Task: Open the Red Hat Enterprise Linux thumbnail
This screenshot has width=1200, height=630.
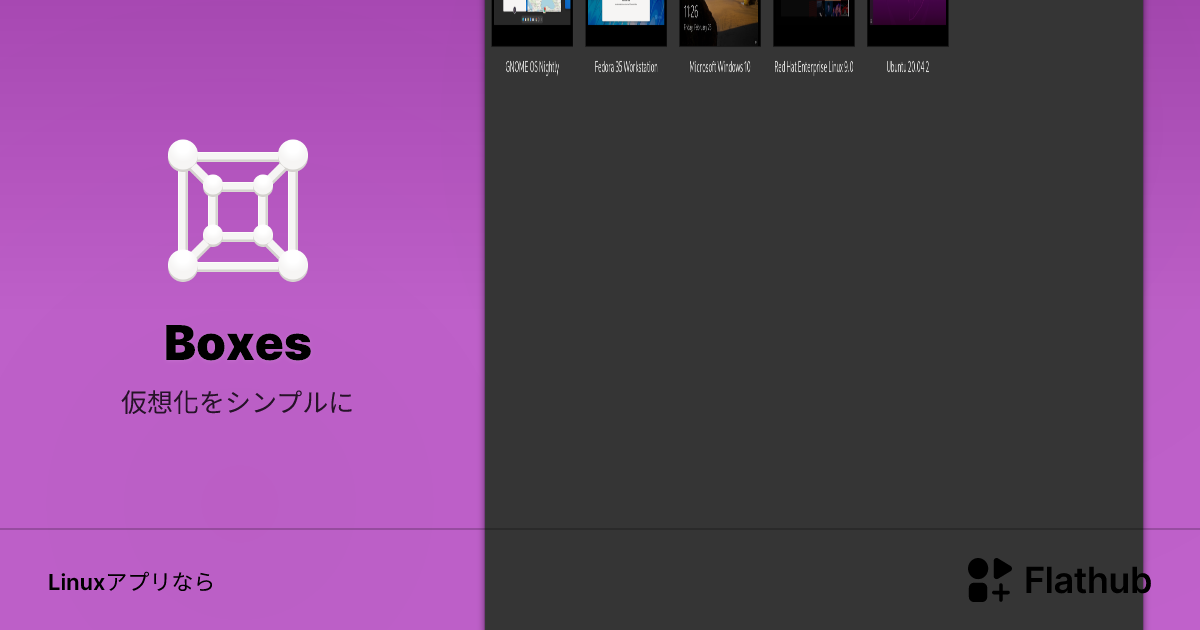Action: pyautogui.click(x=814, y=22)
